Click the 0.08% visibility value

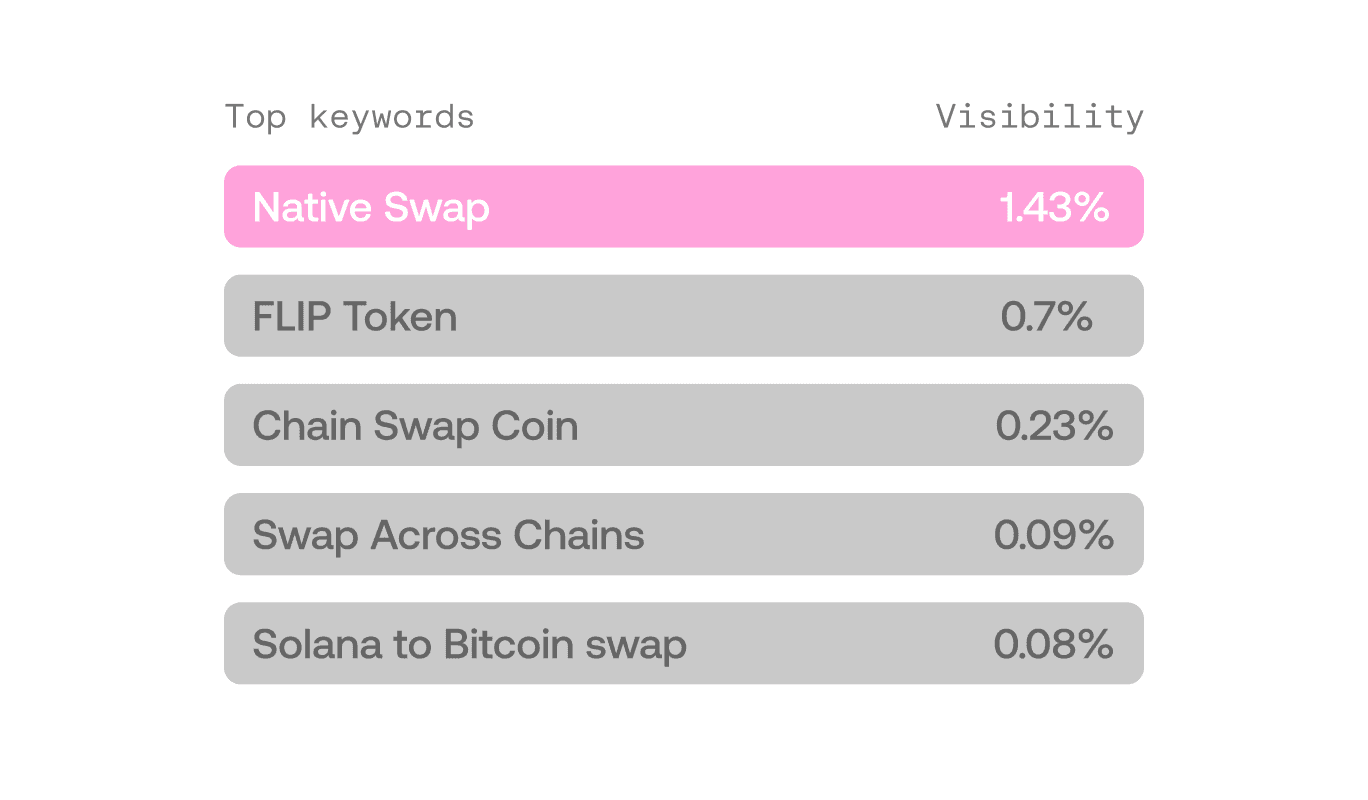1054,644
